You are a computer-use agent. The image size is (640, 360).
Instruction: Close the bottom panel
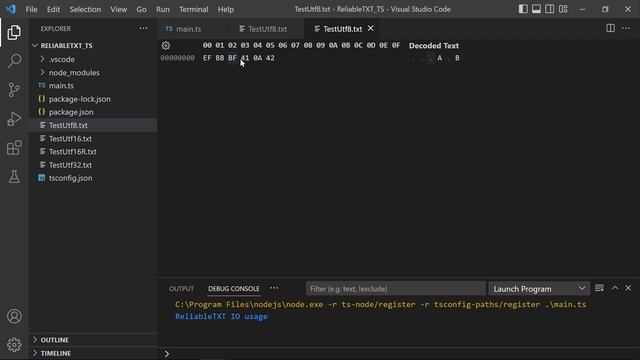(628, 288)
